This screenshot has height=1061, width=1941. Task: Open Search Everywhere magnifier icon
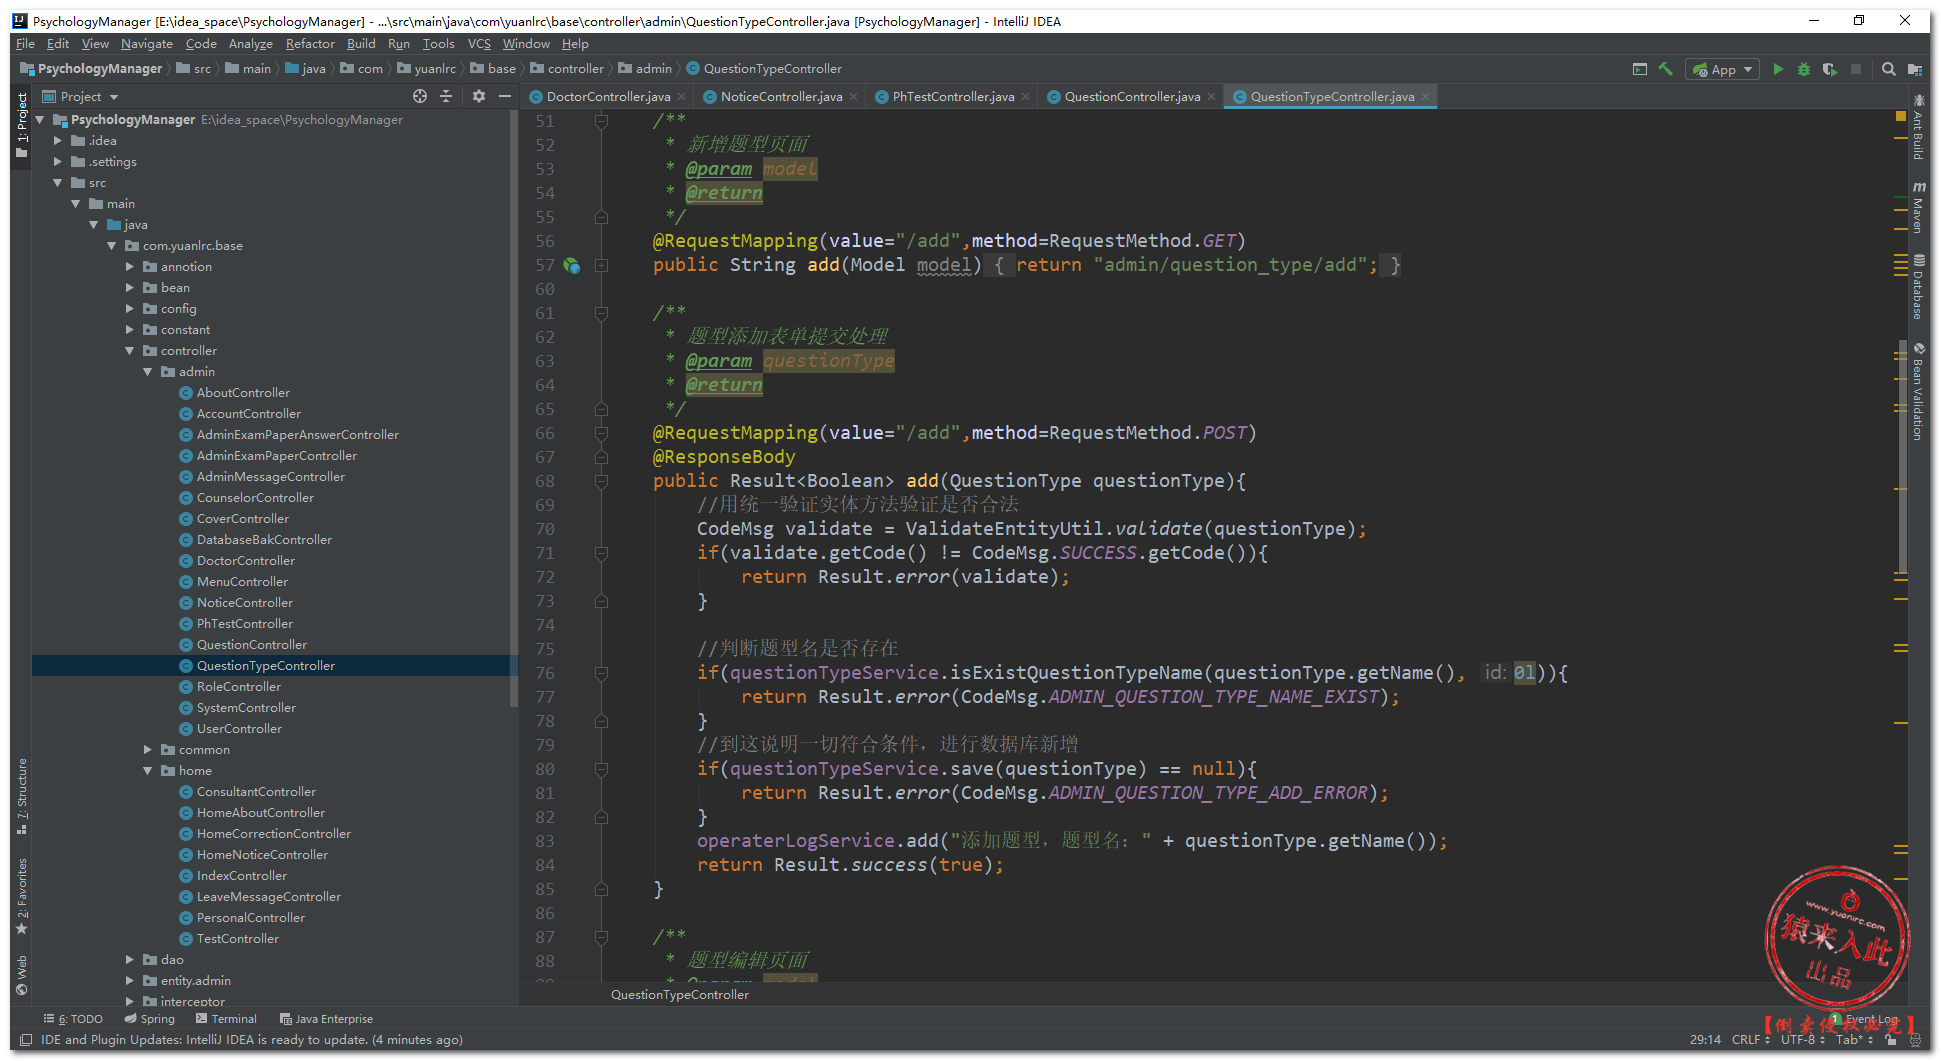tap(1888, 69)
